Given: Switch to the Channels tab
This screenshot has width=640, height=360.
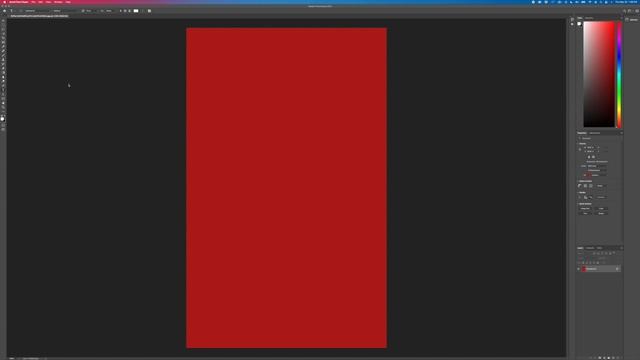Looking at the screenshot, I should [x=589, y=248].
